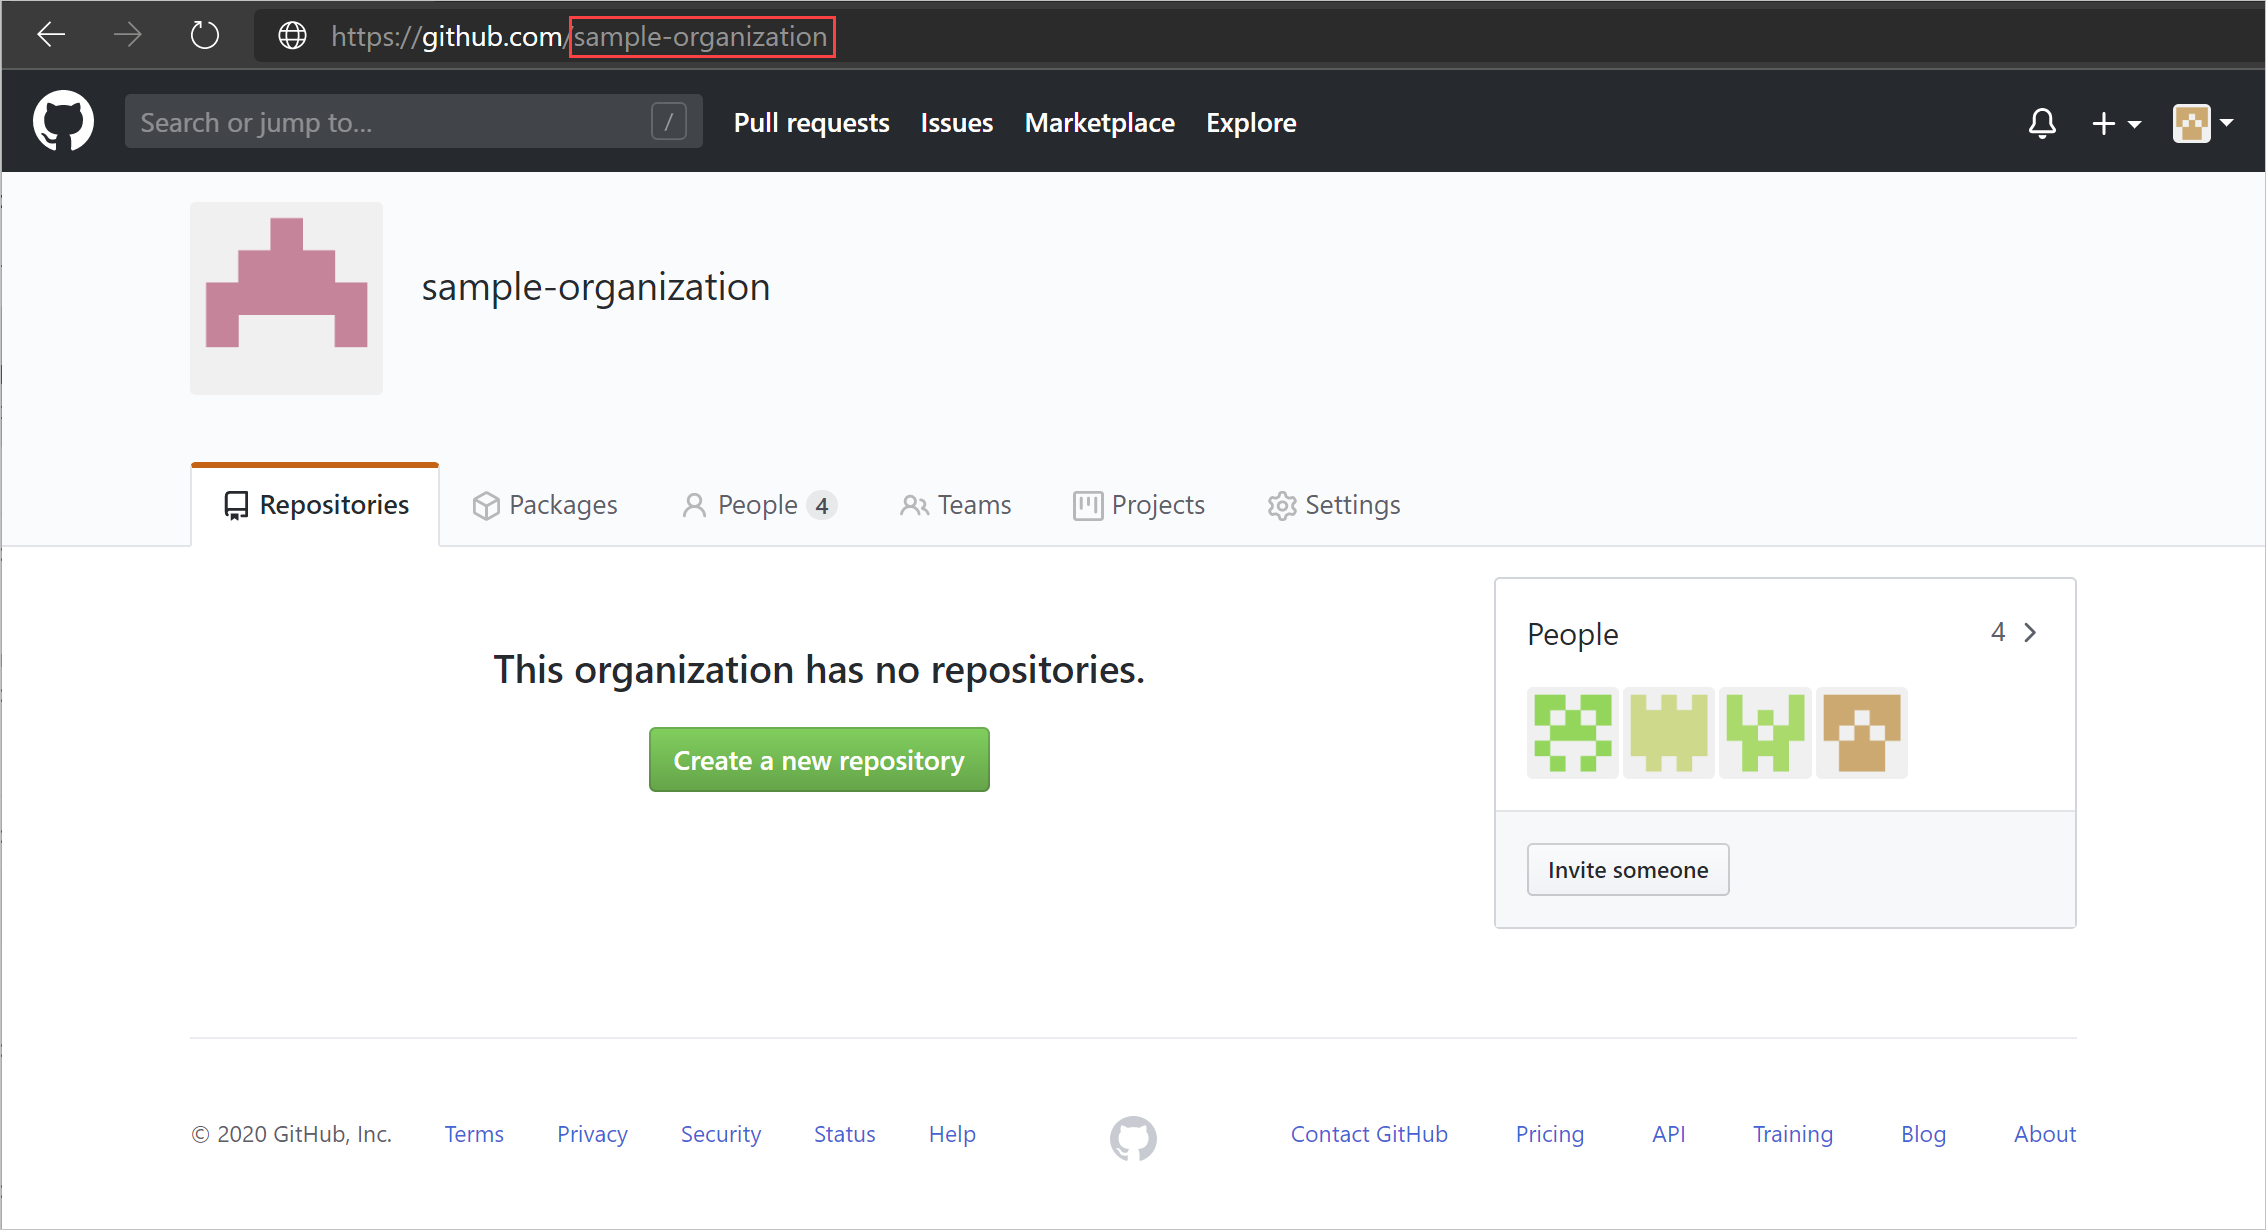The height and width of the screenshot is (1230, 2266).
Task: Click Create a new repository button
Action: 819,762
